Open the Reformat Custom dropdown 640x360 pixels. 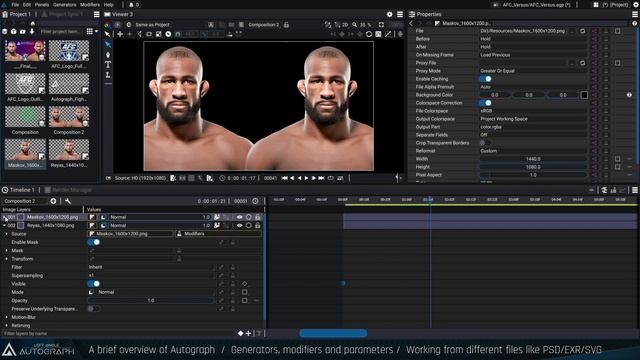(533, 151)
